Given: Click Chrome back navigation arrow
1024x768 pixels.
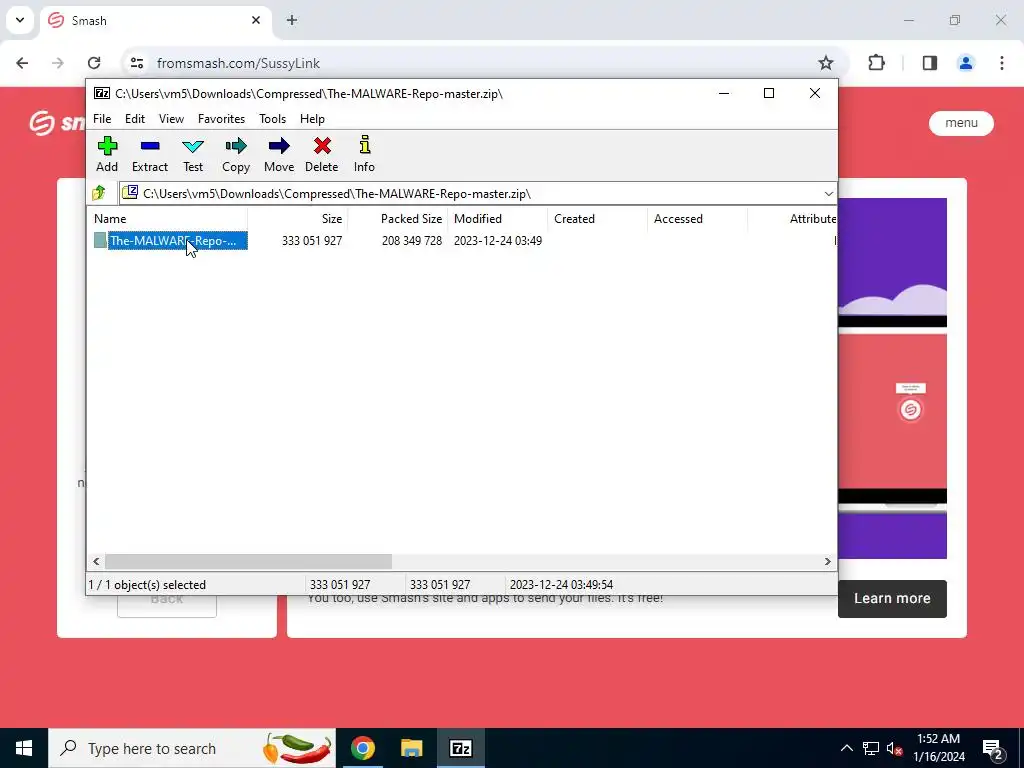Looking at the screenshot, I should (22, 63).
